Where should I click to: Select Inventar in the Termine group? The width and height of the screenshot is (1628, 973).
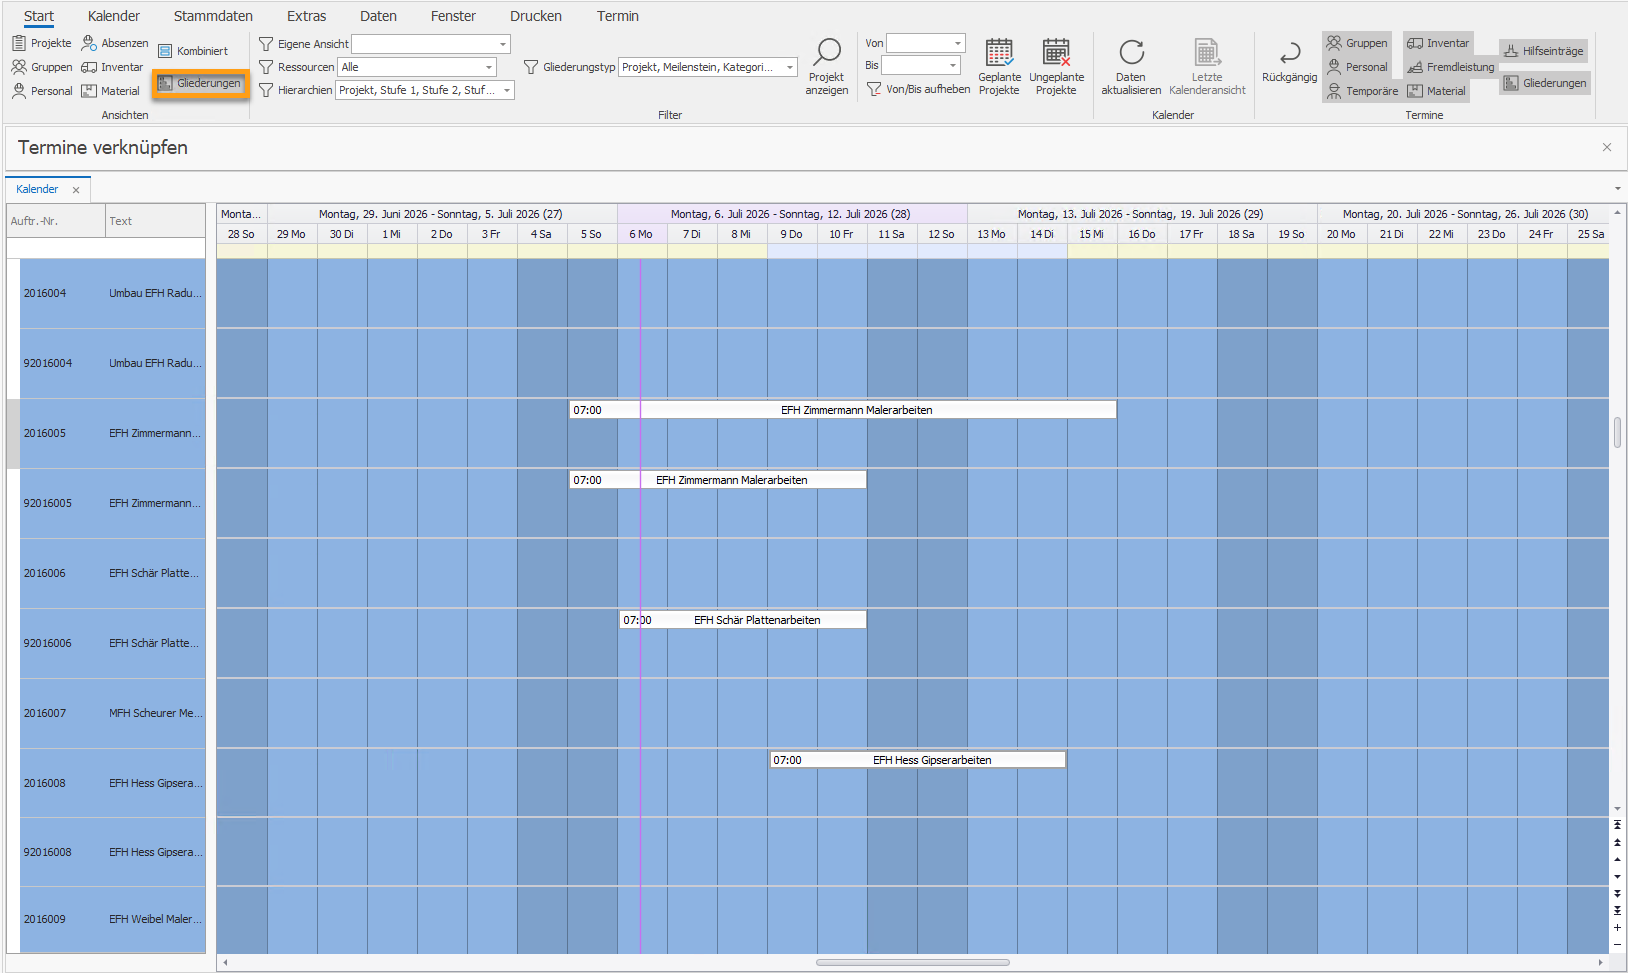[1438, 43]
